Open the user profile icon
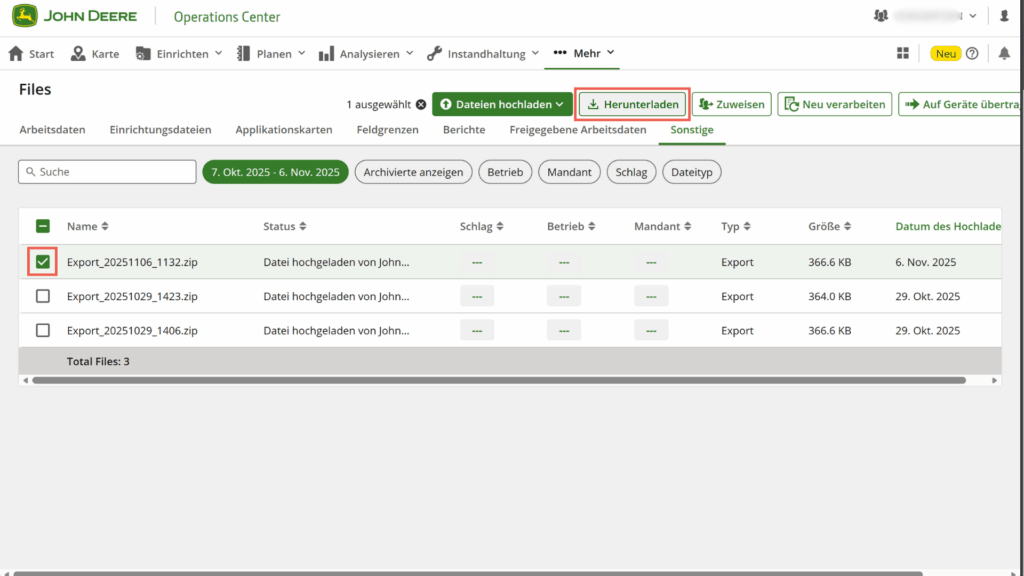Viewport: 1024px width, 576px height. tap(1004, 16)
